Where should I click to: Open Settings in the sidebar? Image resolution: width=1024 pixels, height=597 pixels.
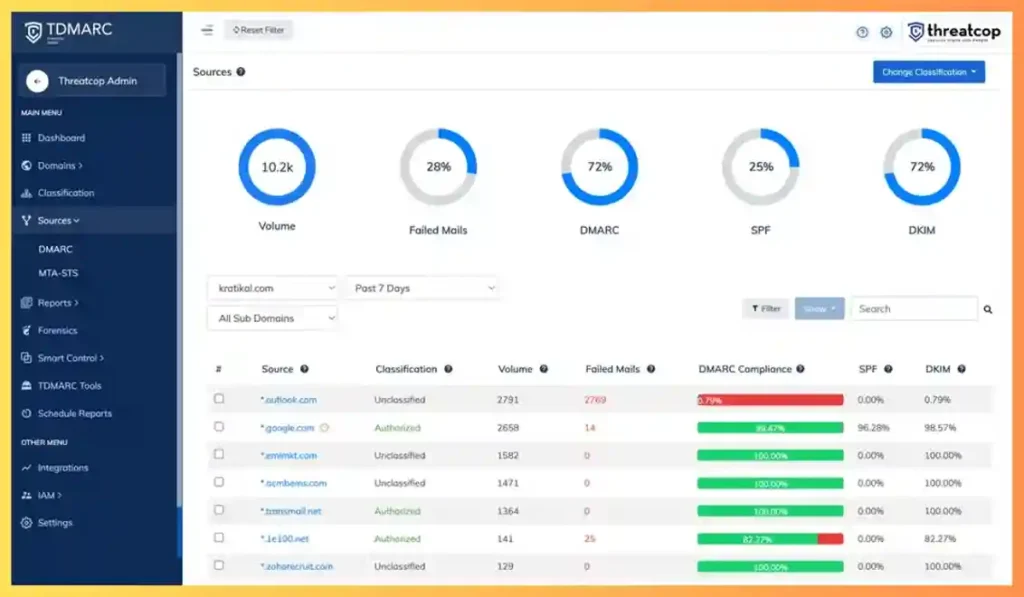55,523
